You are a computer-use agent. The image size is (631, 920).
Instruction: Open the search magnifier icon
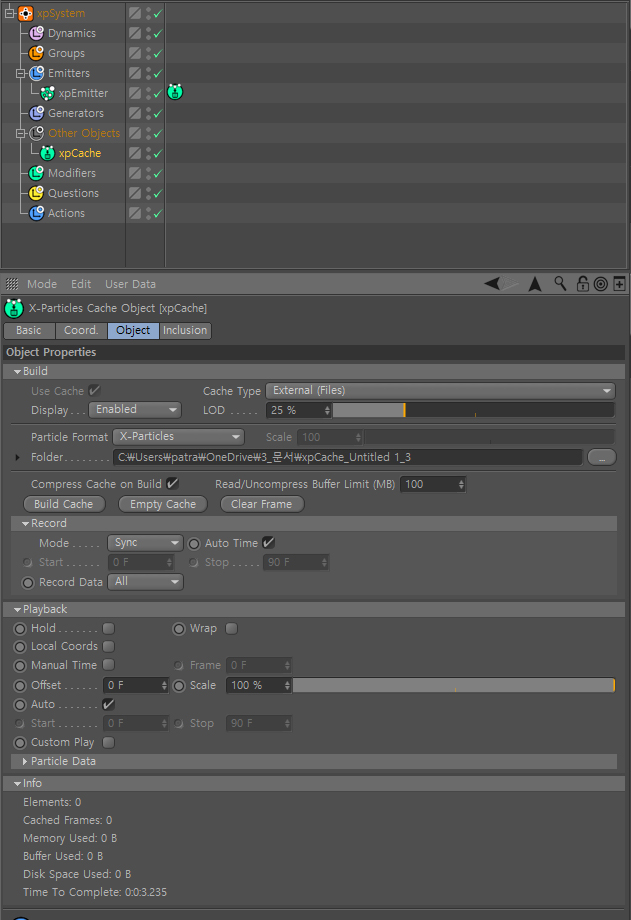pos(561,284)
